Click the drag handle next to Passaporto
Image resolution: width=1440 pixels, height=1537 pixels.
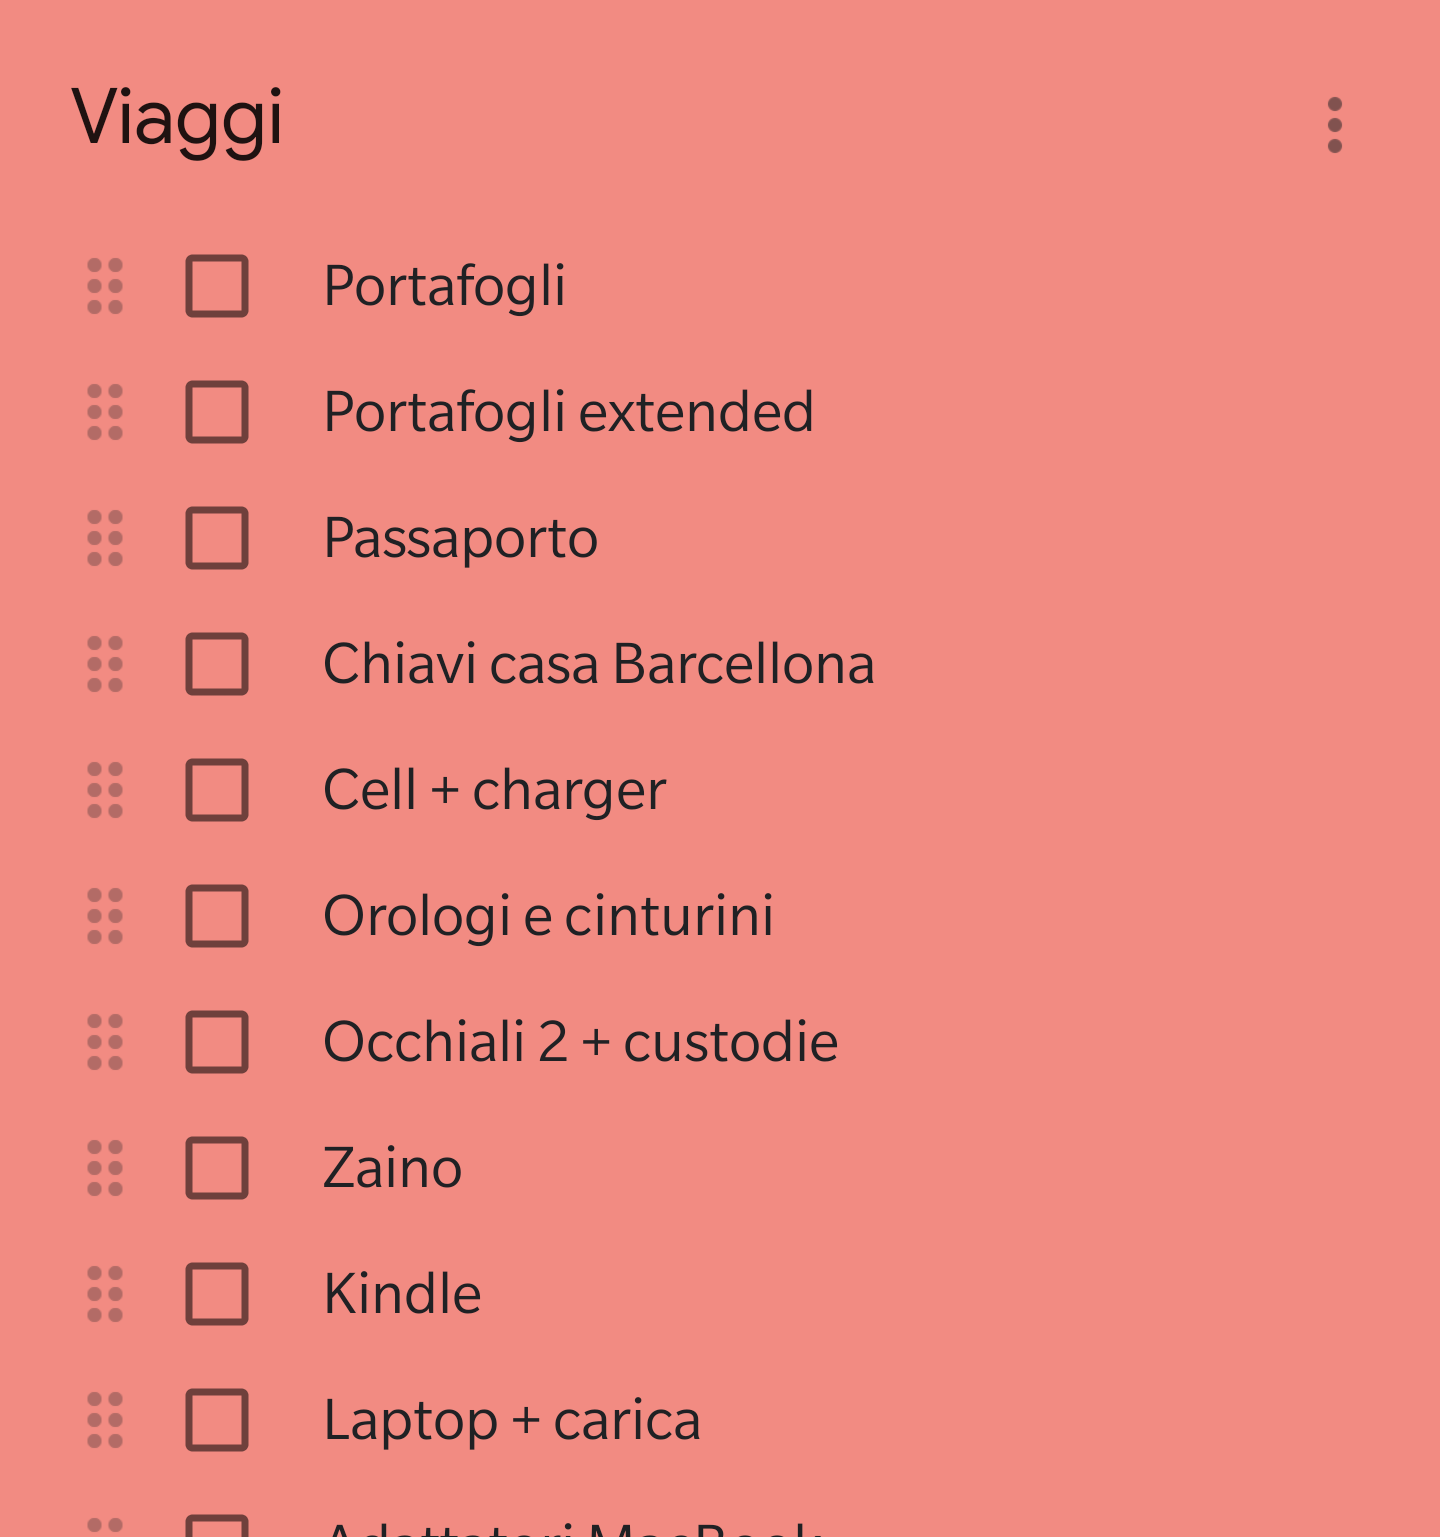105,538
